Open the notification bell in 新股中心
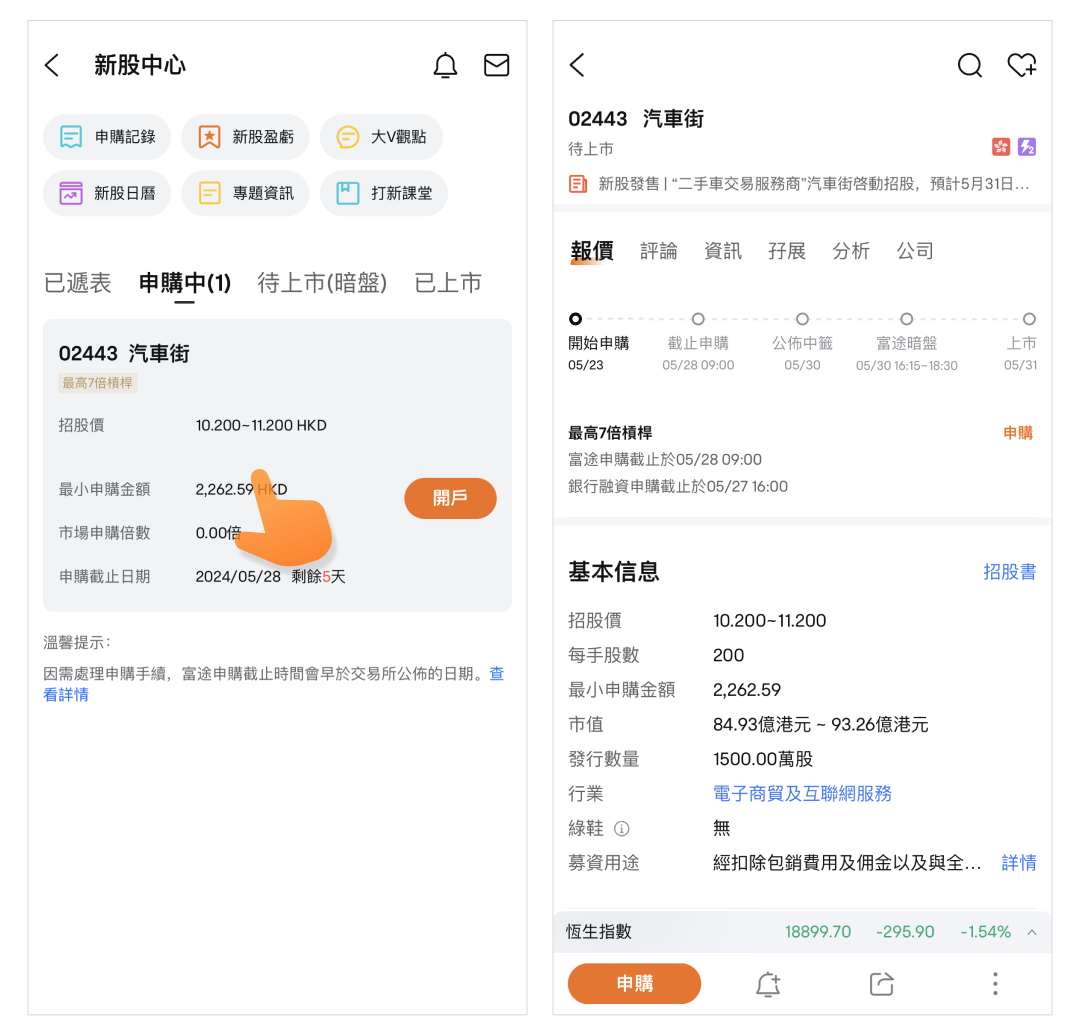This screenshot has height=1036, width=1080. 445,66
